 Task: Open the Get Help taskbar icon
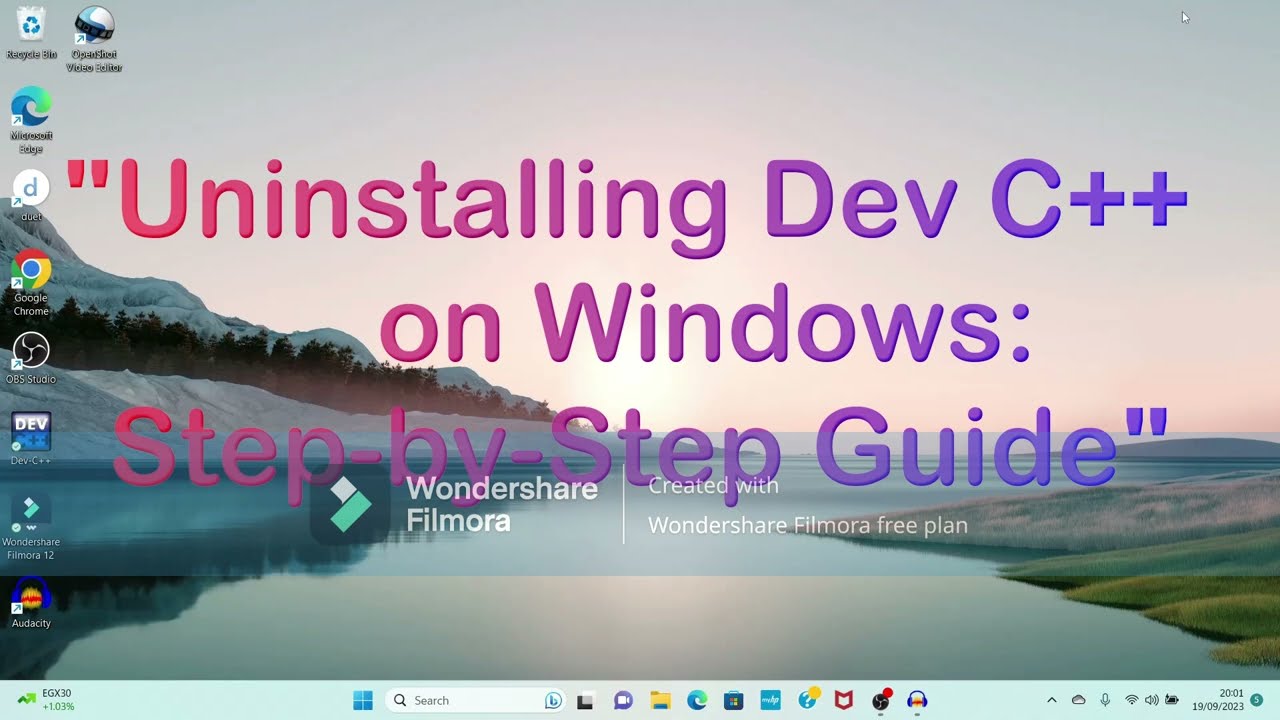coord(808,699)
